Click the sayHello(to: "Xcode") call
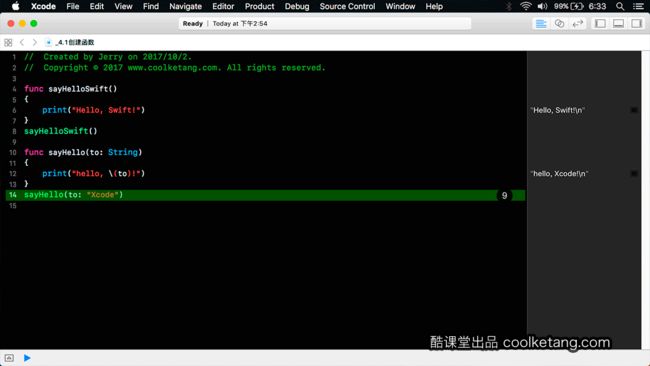650x366 pixels. pyautogui.click(x=73, y=194)
